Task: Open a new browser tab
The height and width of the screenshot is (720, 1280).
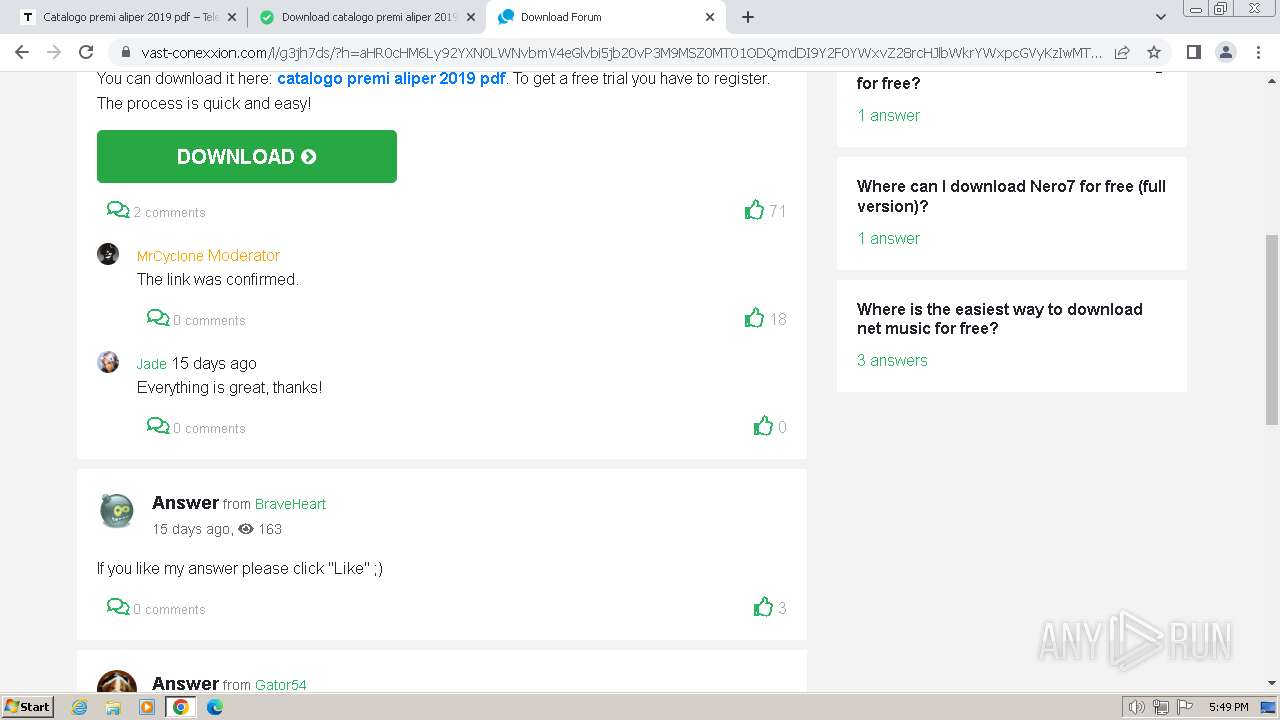Action: point(747,17)
